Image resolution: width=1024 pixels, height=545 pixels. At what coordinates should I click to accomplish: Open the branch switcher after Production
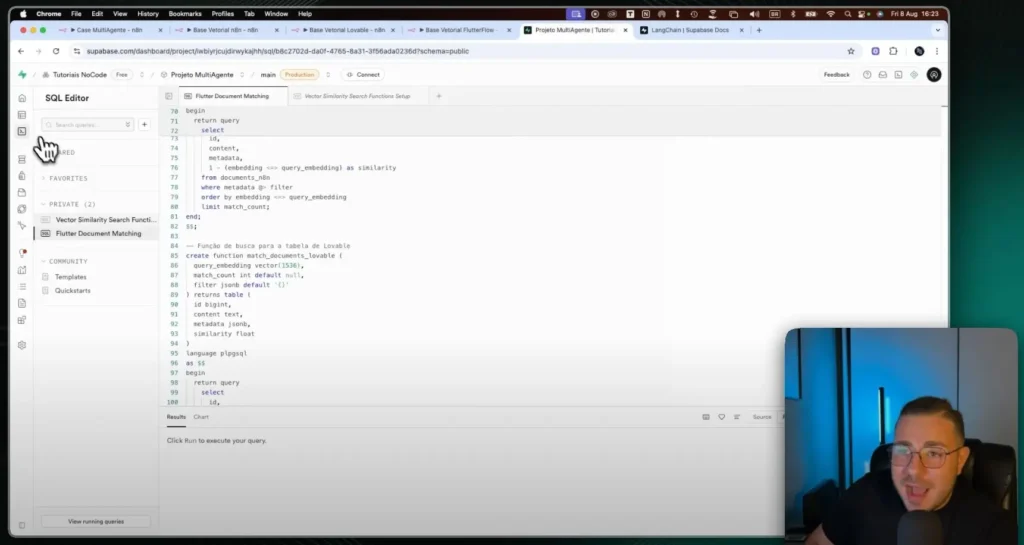click(328, 75)
